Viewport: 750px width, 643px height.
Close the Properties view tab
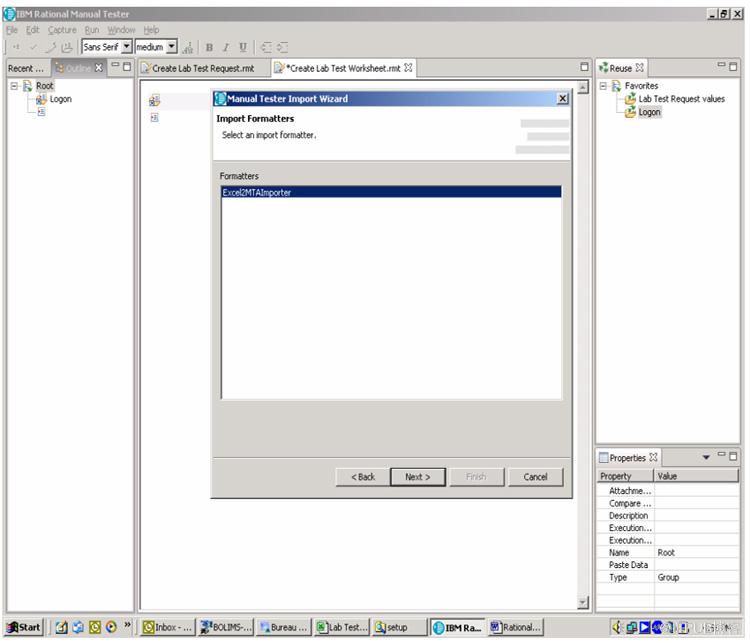[x=653, y=457]
